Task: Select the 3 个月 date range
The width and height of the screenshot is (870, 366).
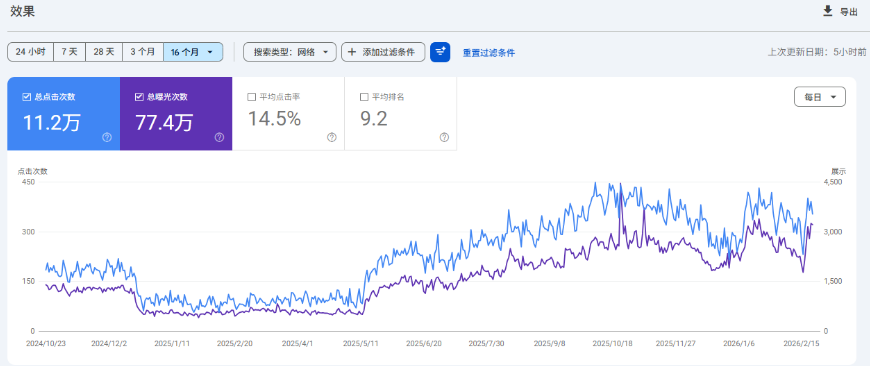Action: 143,52
